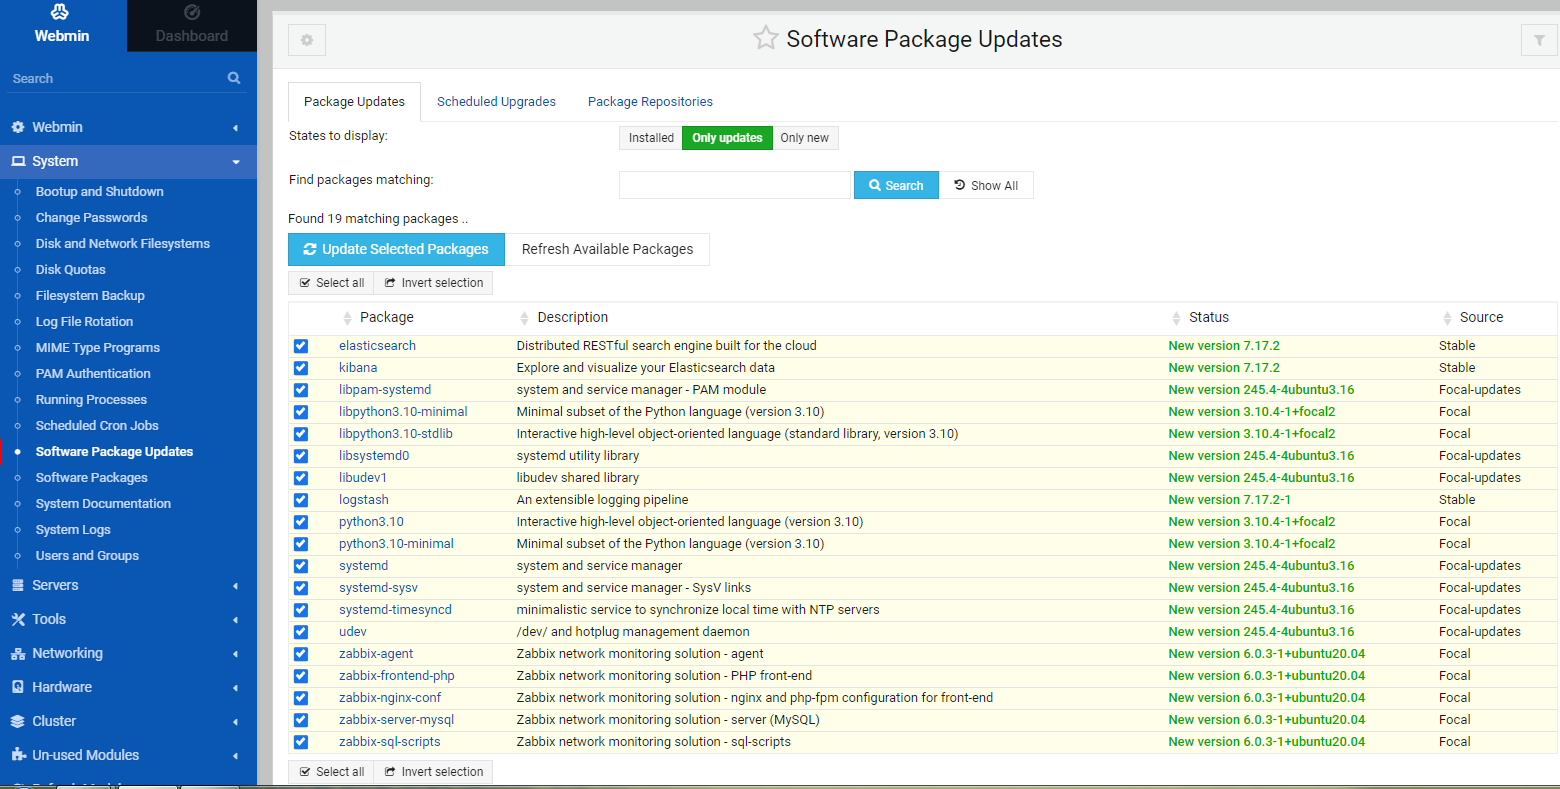The width and height of the screenshot is (1560, 789).
Task: Click the filter funnel icon
Action: pos(1539,40)
